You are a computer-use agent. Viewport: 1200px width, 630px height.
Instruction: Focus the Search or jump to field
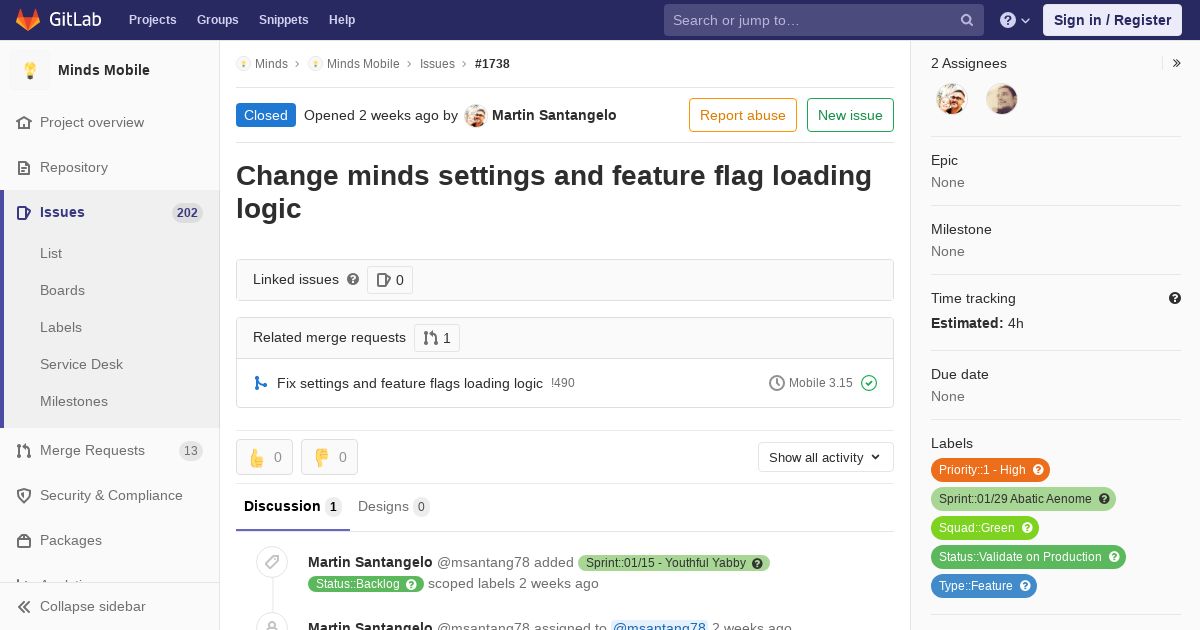[810, 20]
